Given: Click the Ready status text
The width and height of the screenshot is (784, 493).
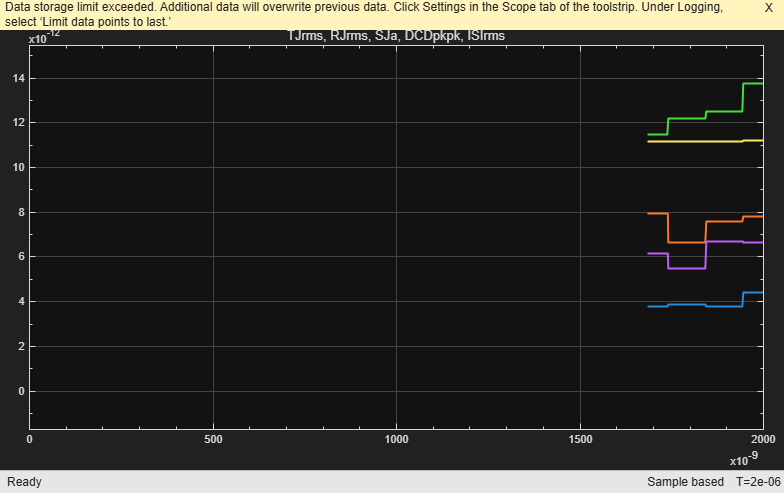Looking at the screenshot, I should click(24, 482).
